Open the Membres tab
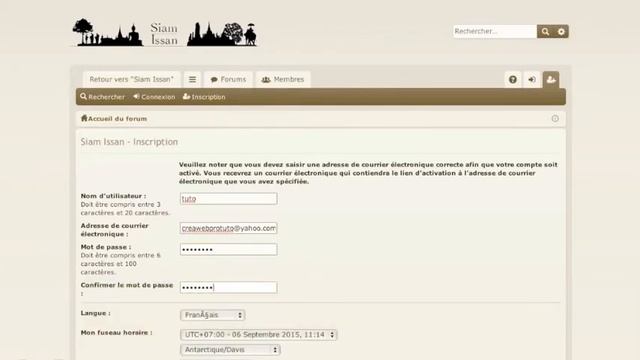The width and height of the screenshot is (640, 360). 283,80
